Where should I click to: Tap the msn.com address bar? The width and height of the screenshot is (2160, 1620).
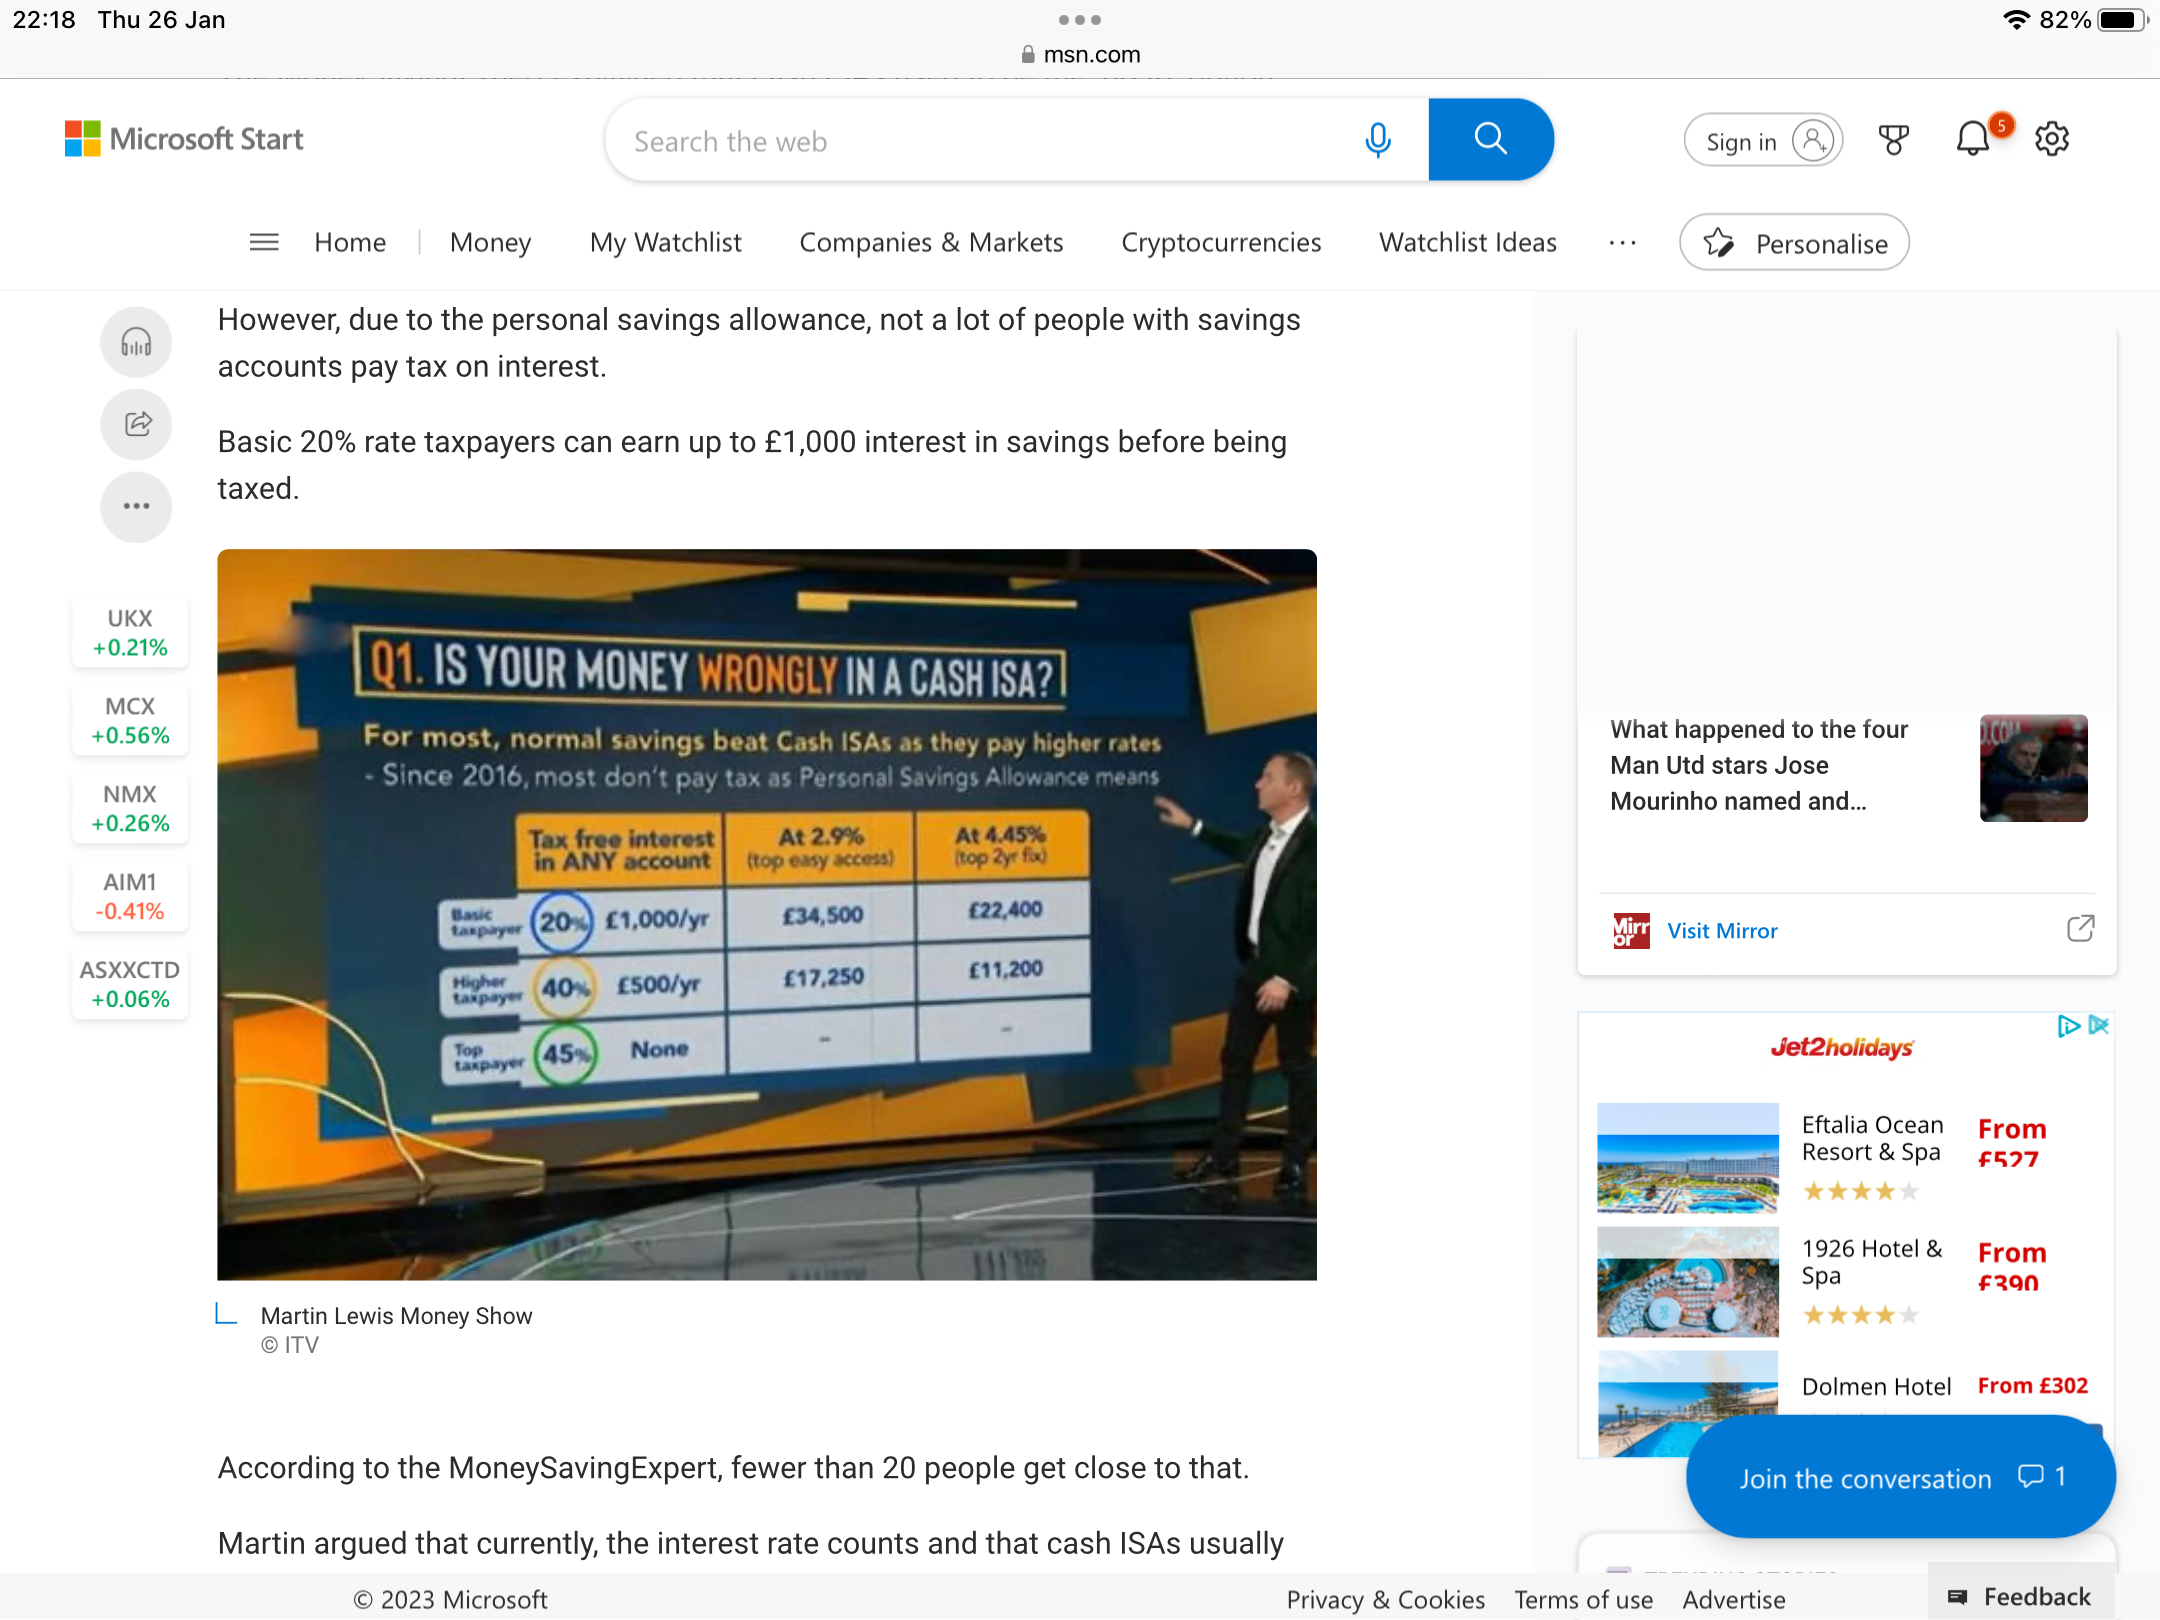pos(1080,55)
